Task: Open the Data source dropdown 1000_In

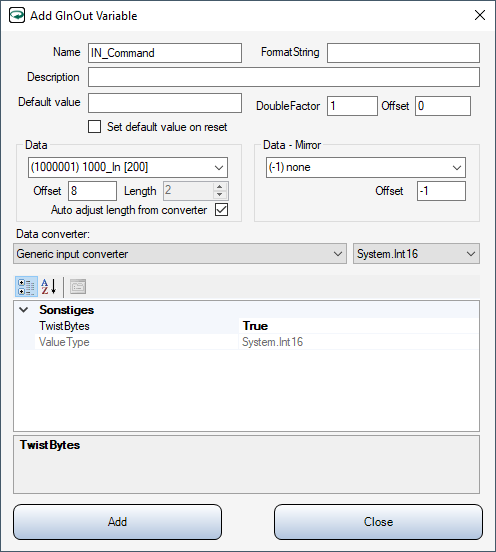Action: (128, 167)
